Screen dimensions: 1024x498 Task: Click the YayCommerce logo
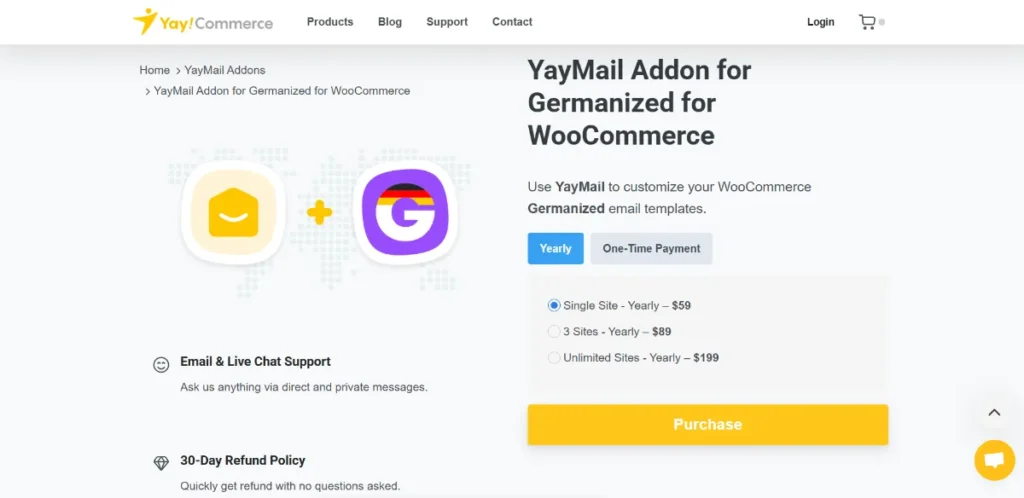pos(203,22)
